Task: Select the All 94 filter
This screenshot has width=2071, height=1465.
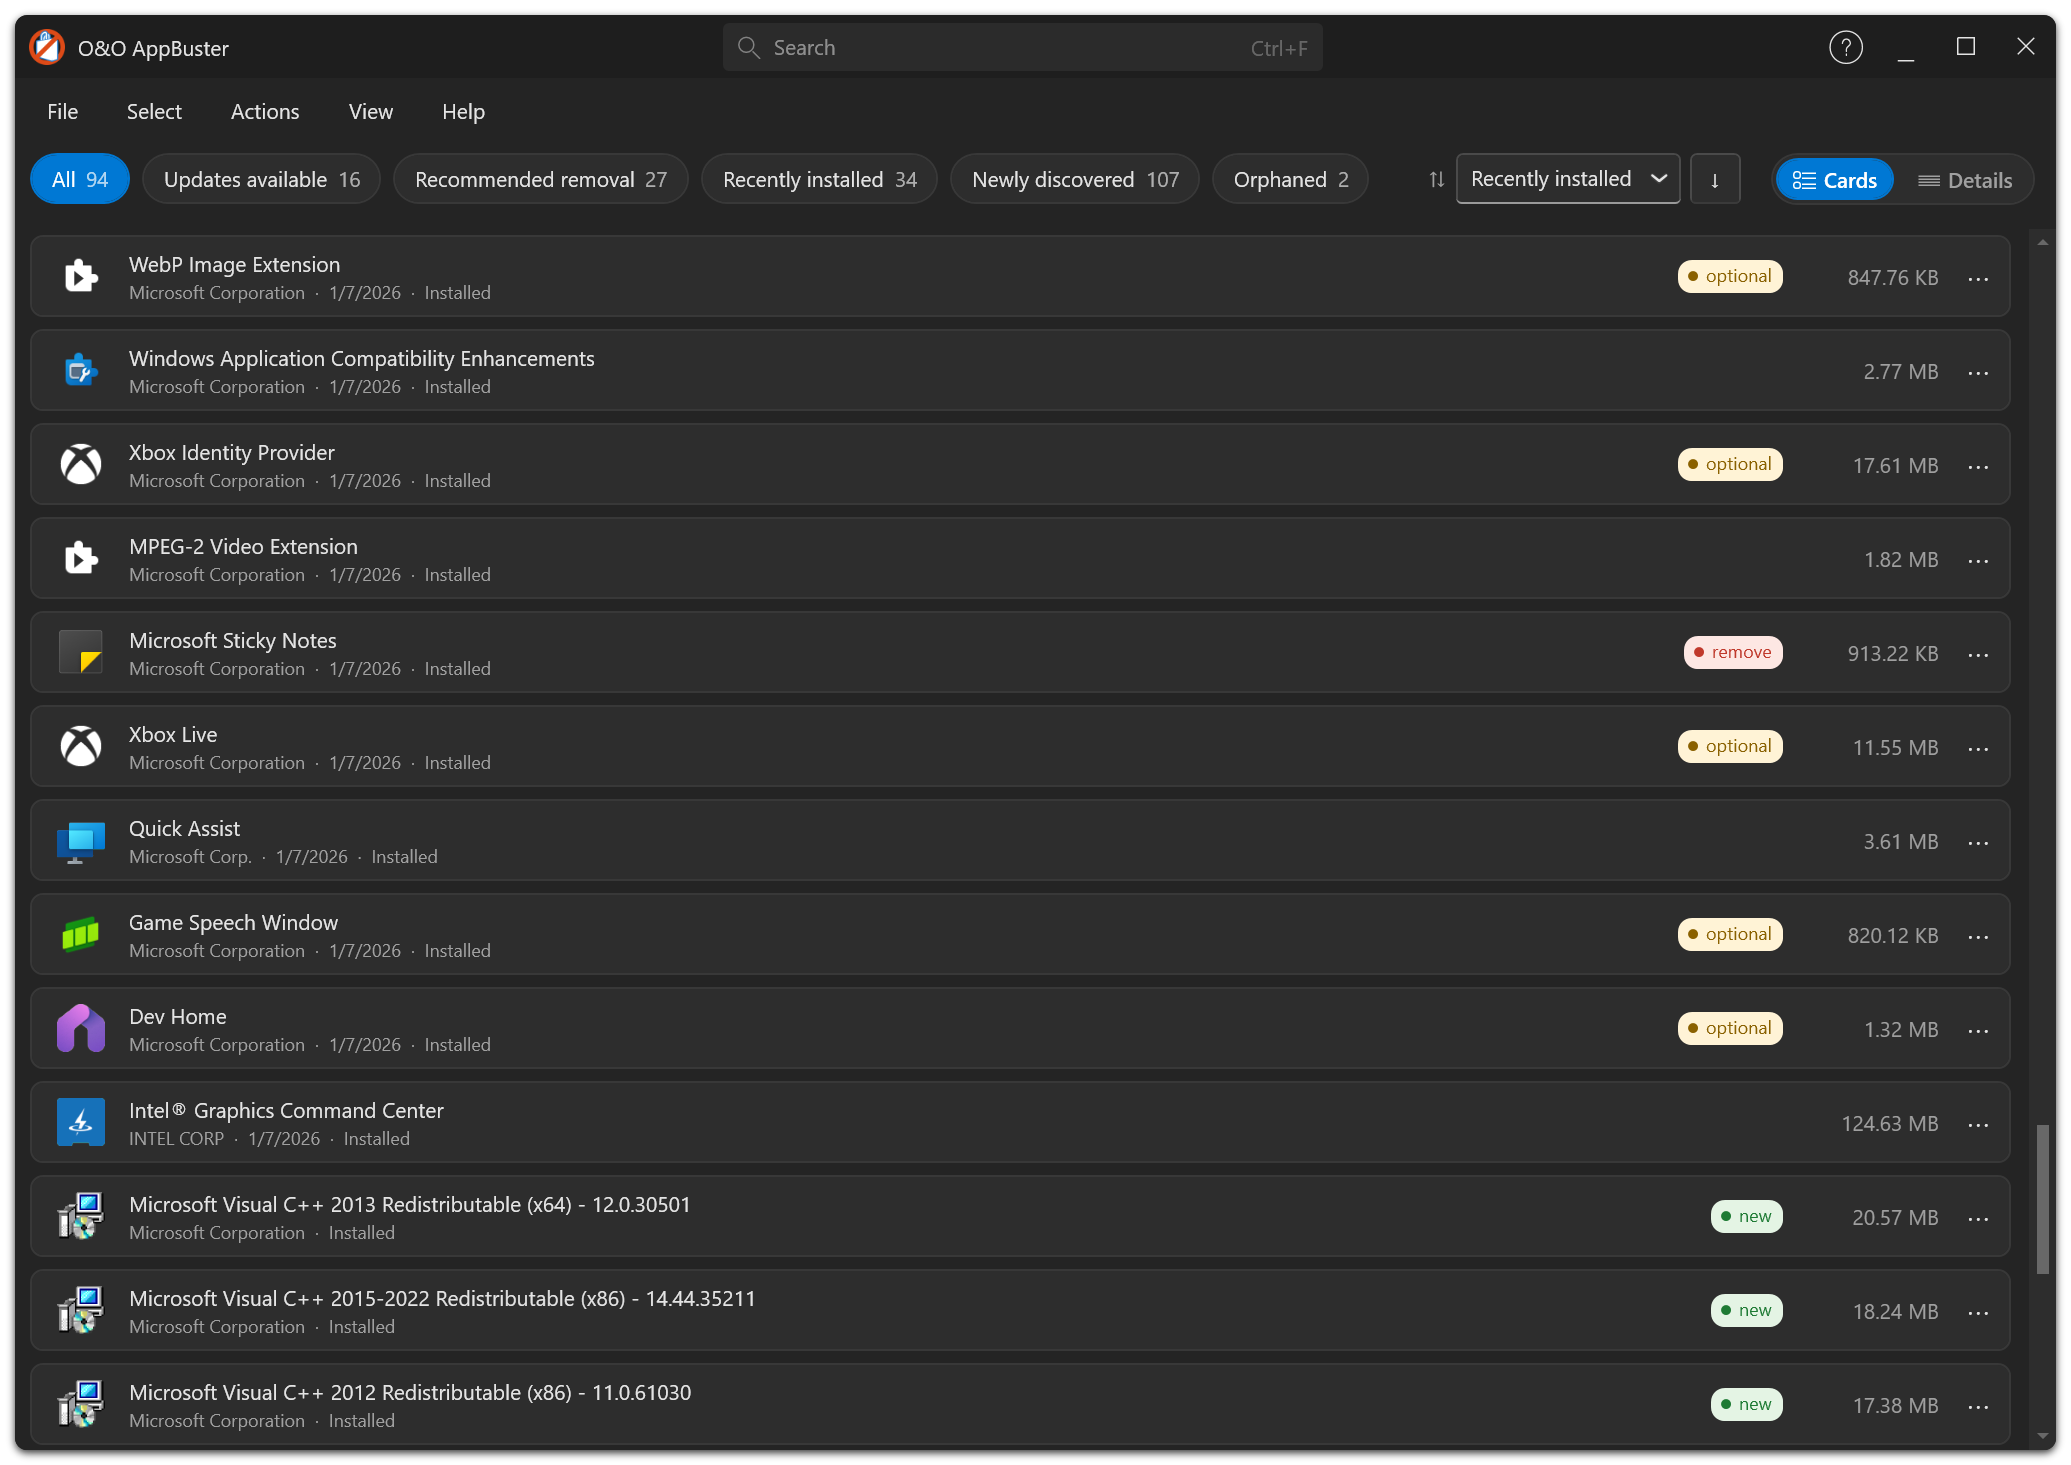Action: [x=80, y=179]
